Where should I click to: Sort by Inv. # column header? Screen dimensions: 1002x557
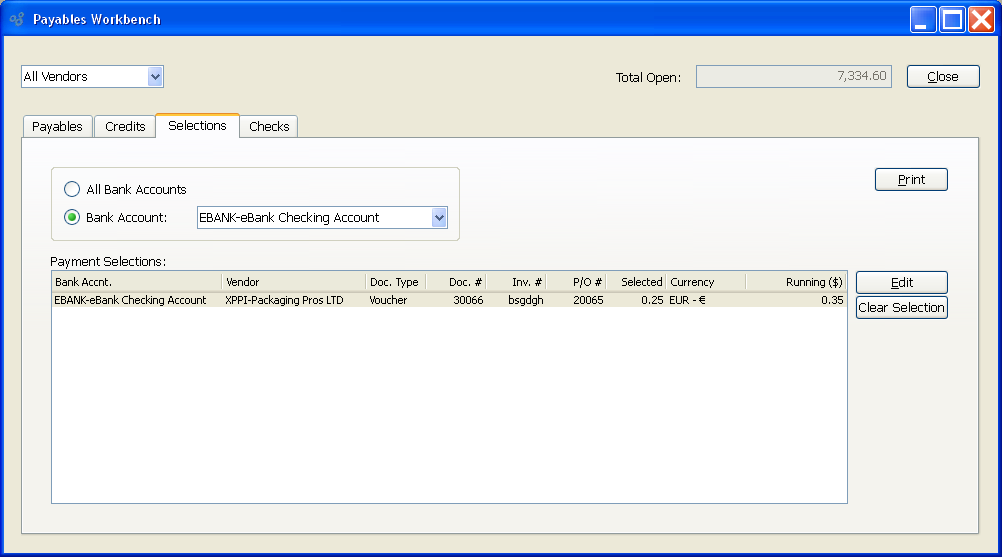click(x=516, y=282)
